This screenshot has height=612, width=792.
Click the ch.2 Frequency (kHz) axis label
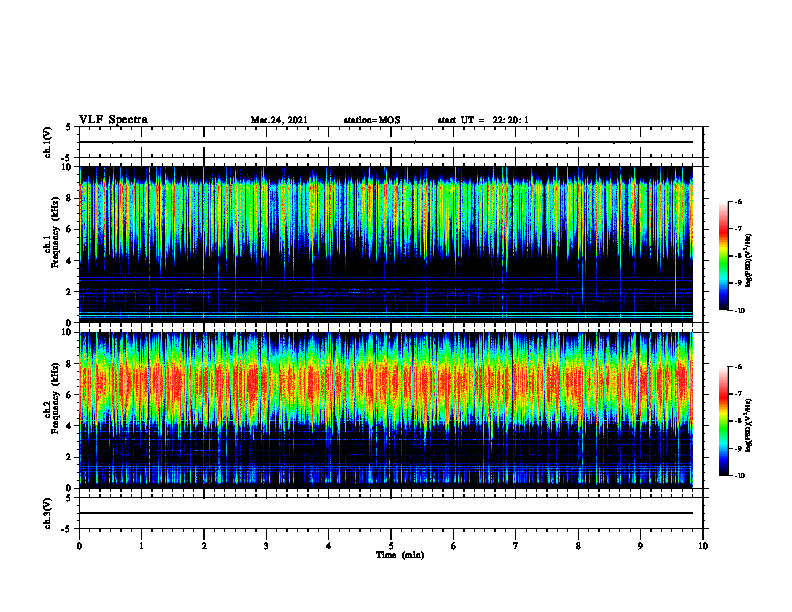coord(52,397)
